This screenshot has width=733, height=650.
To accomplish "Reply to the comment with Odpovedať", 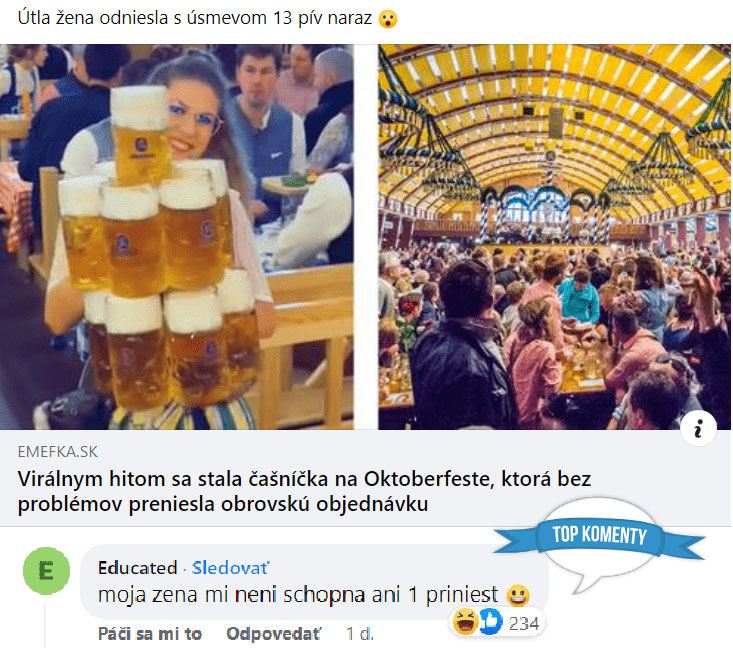I will [273, 634].
